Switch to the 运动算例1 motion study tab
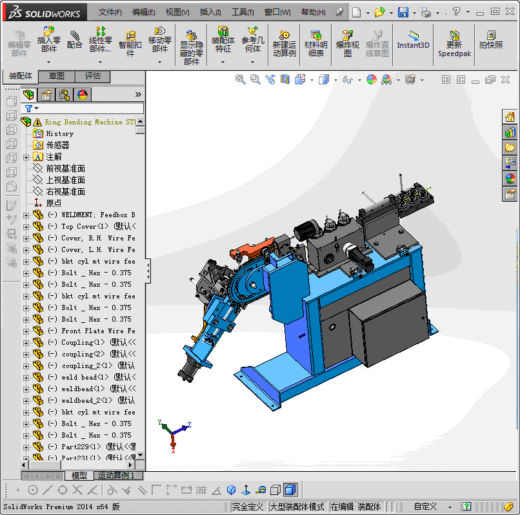This screenshot has height=515, width=520. [x=117, y=475]
